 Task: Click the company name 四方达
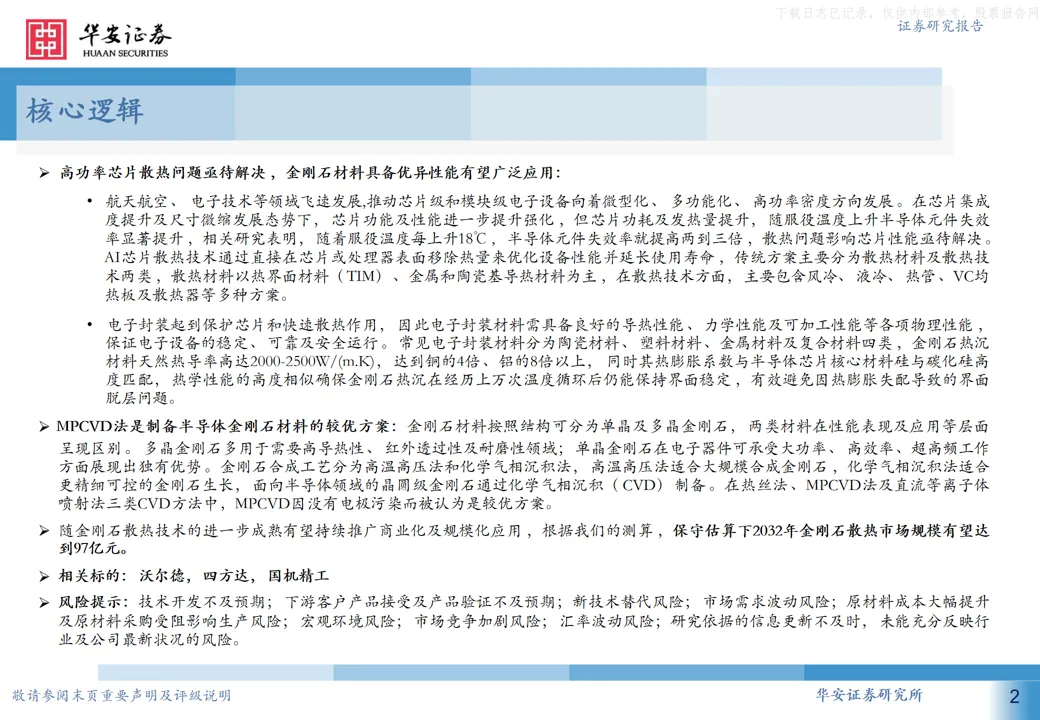click(x=226, y=575)
